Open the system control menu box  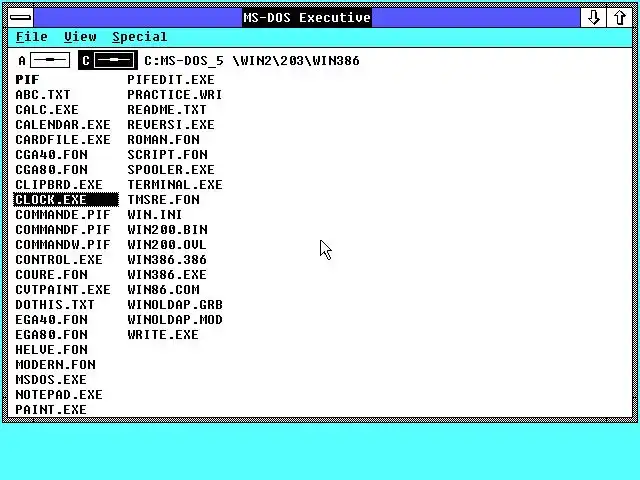coord(20,18)
